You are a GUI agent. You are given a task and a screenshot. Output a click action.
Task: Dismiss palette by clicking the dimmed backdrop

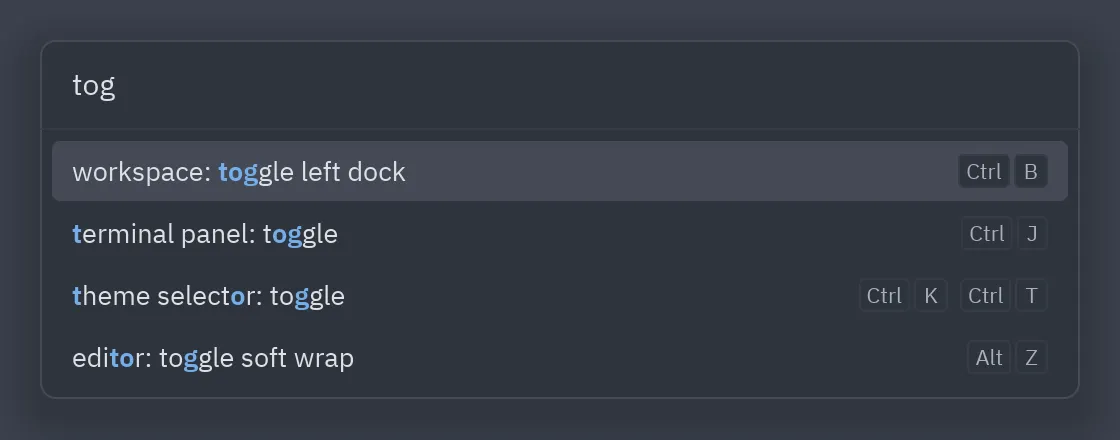pyautogui.click(x=560, y=421)
